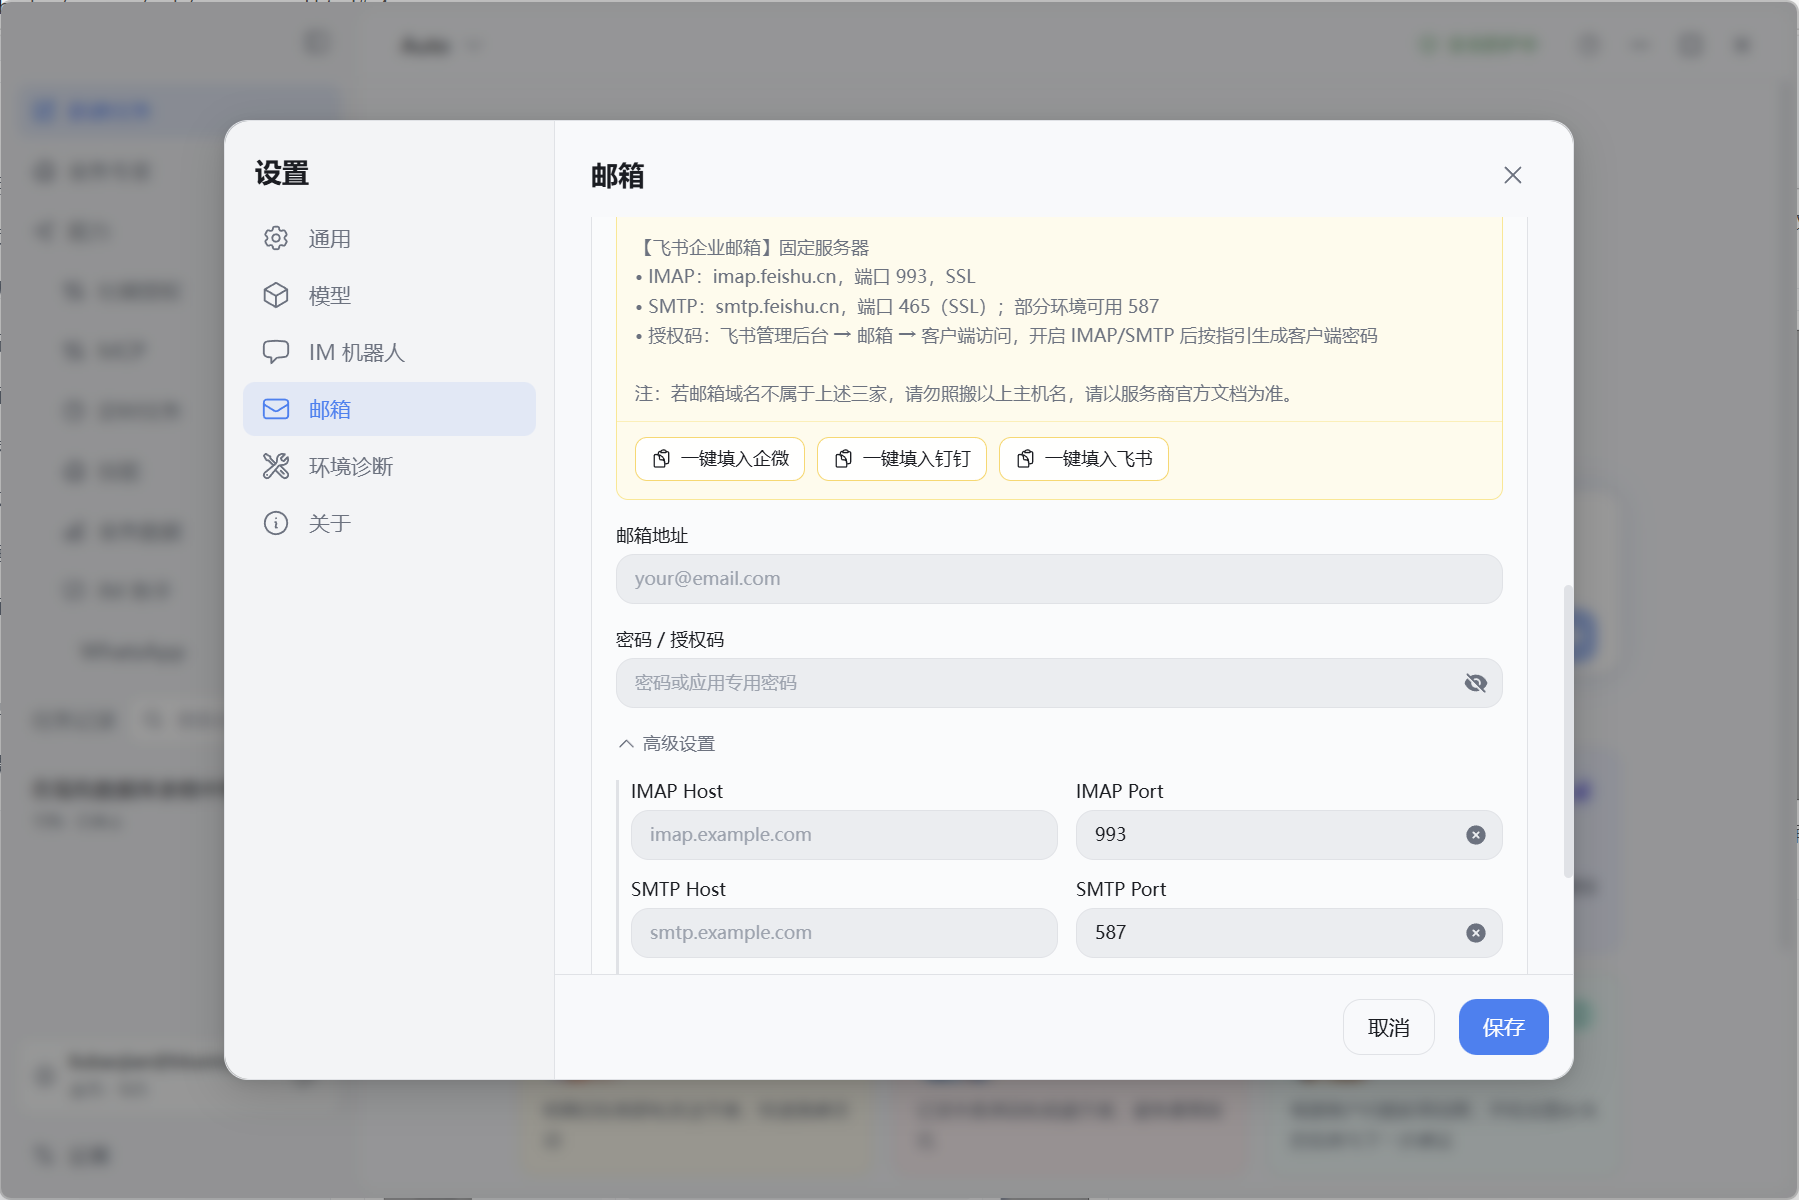Click the chat bubble icon beside IM 机器人
This screenshot has height=1200, width=1799.
tap(276, 352)
